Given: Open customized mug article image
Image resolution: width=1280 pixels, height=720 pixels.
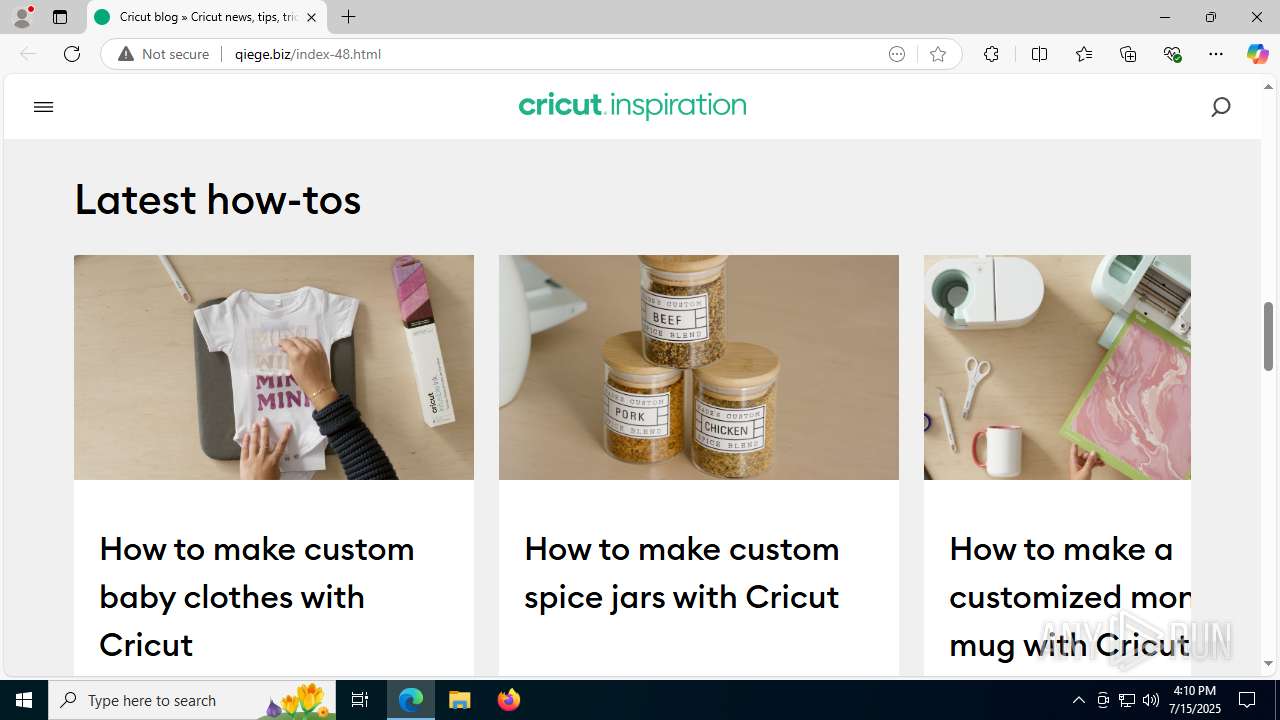Looking at the screenshot, I should (x=1057, y=367).
